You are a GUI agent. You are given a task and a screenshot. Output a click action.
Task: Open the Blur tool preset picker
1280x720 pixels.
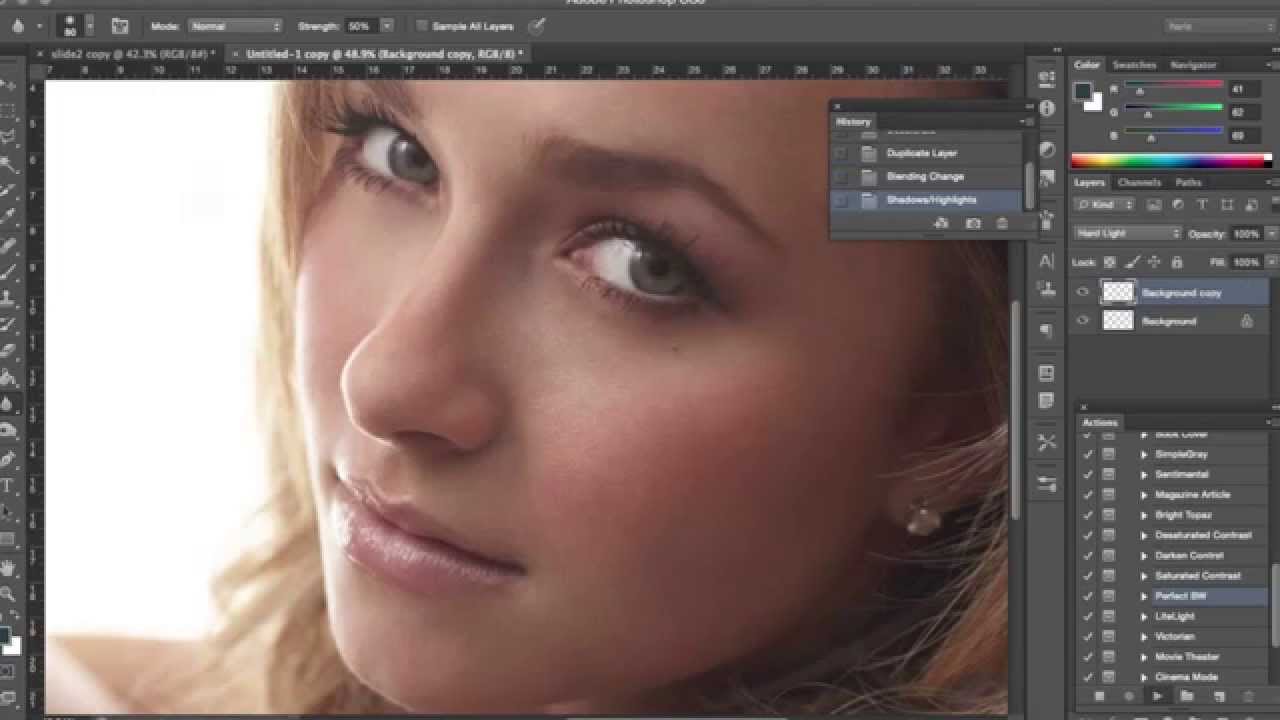(27, 26)
